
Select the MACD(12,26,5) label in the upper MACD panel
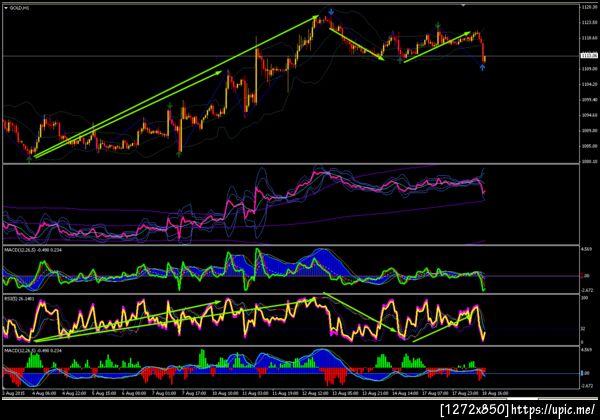(33, 250)
